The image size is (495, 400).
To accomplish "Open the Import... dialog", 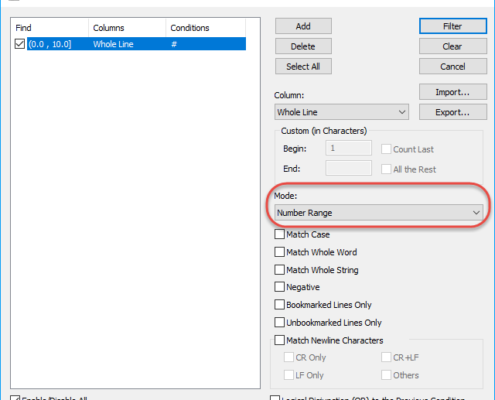I will tap(453, 92).
